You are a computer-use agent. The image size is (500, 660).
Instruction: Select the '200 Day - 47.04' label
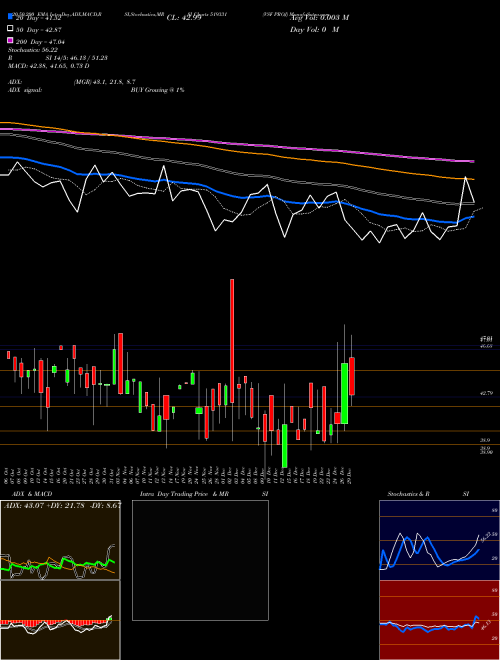(x=40, y=42)
